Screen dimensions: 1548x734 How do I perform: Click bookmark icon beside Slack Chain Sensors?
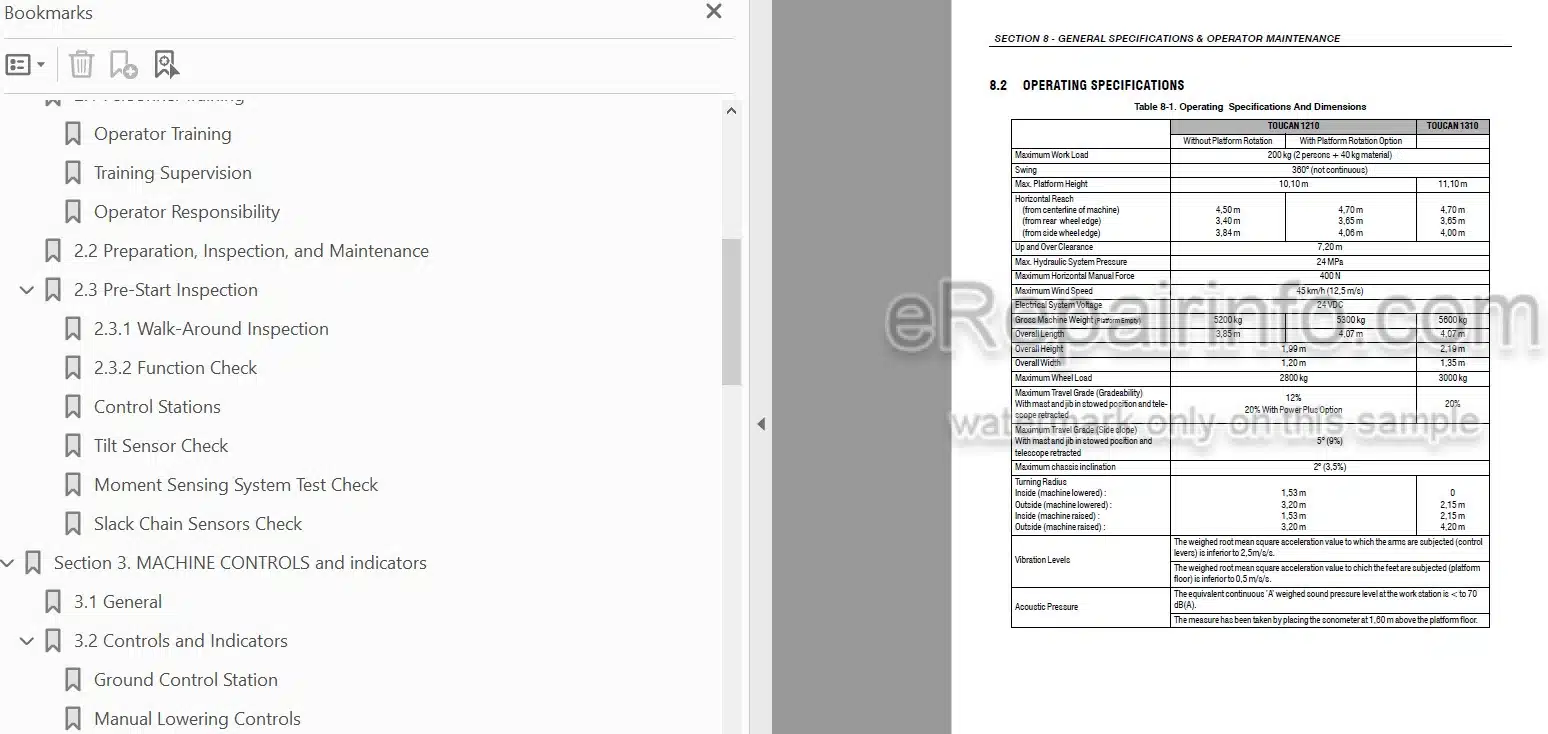pyautogui.click(x=72, y=524)
